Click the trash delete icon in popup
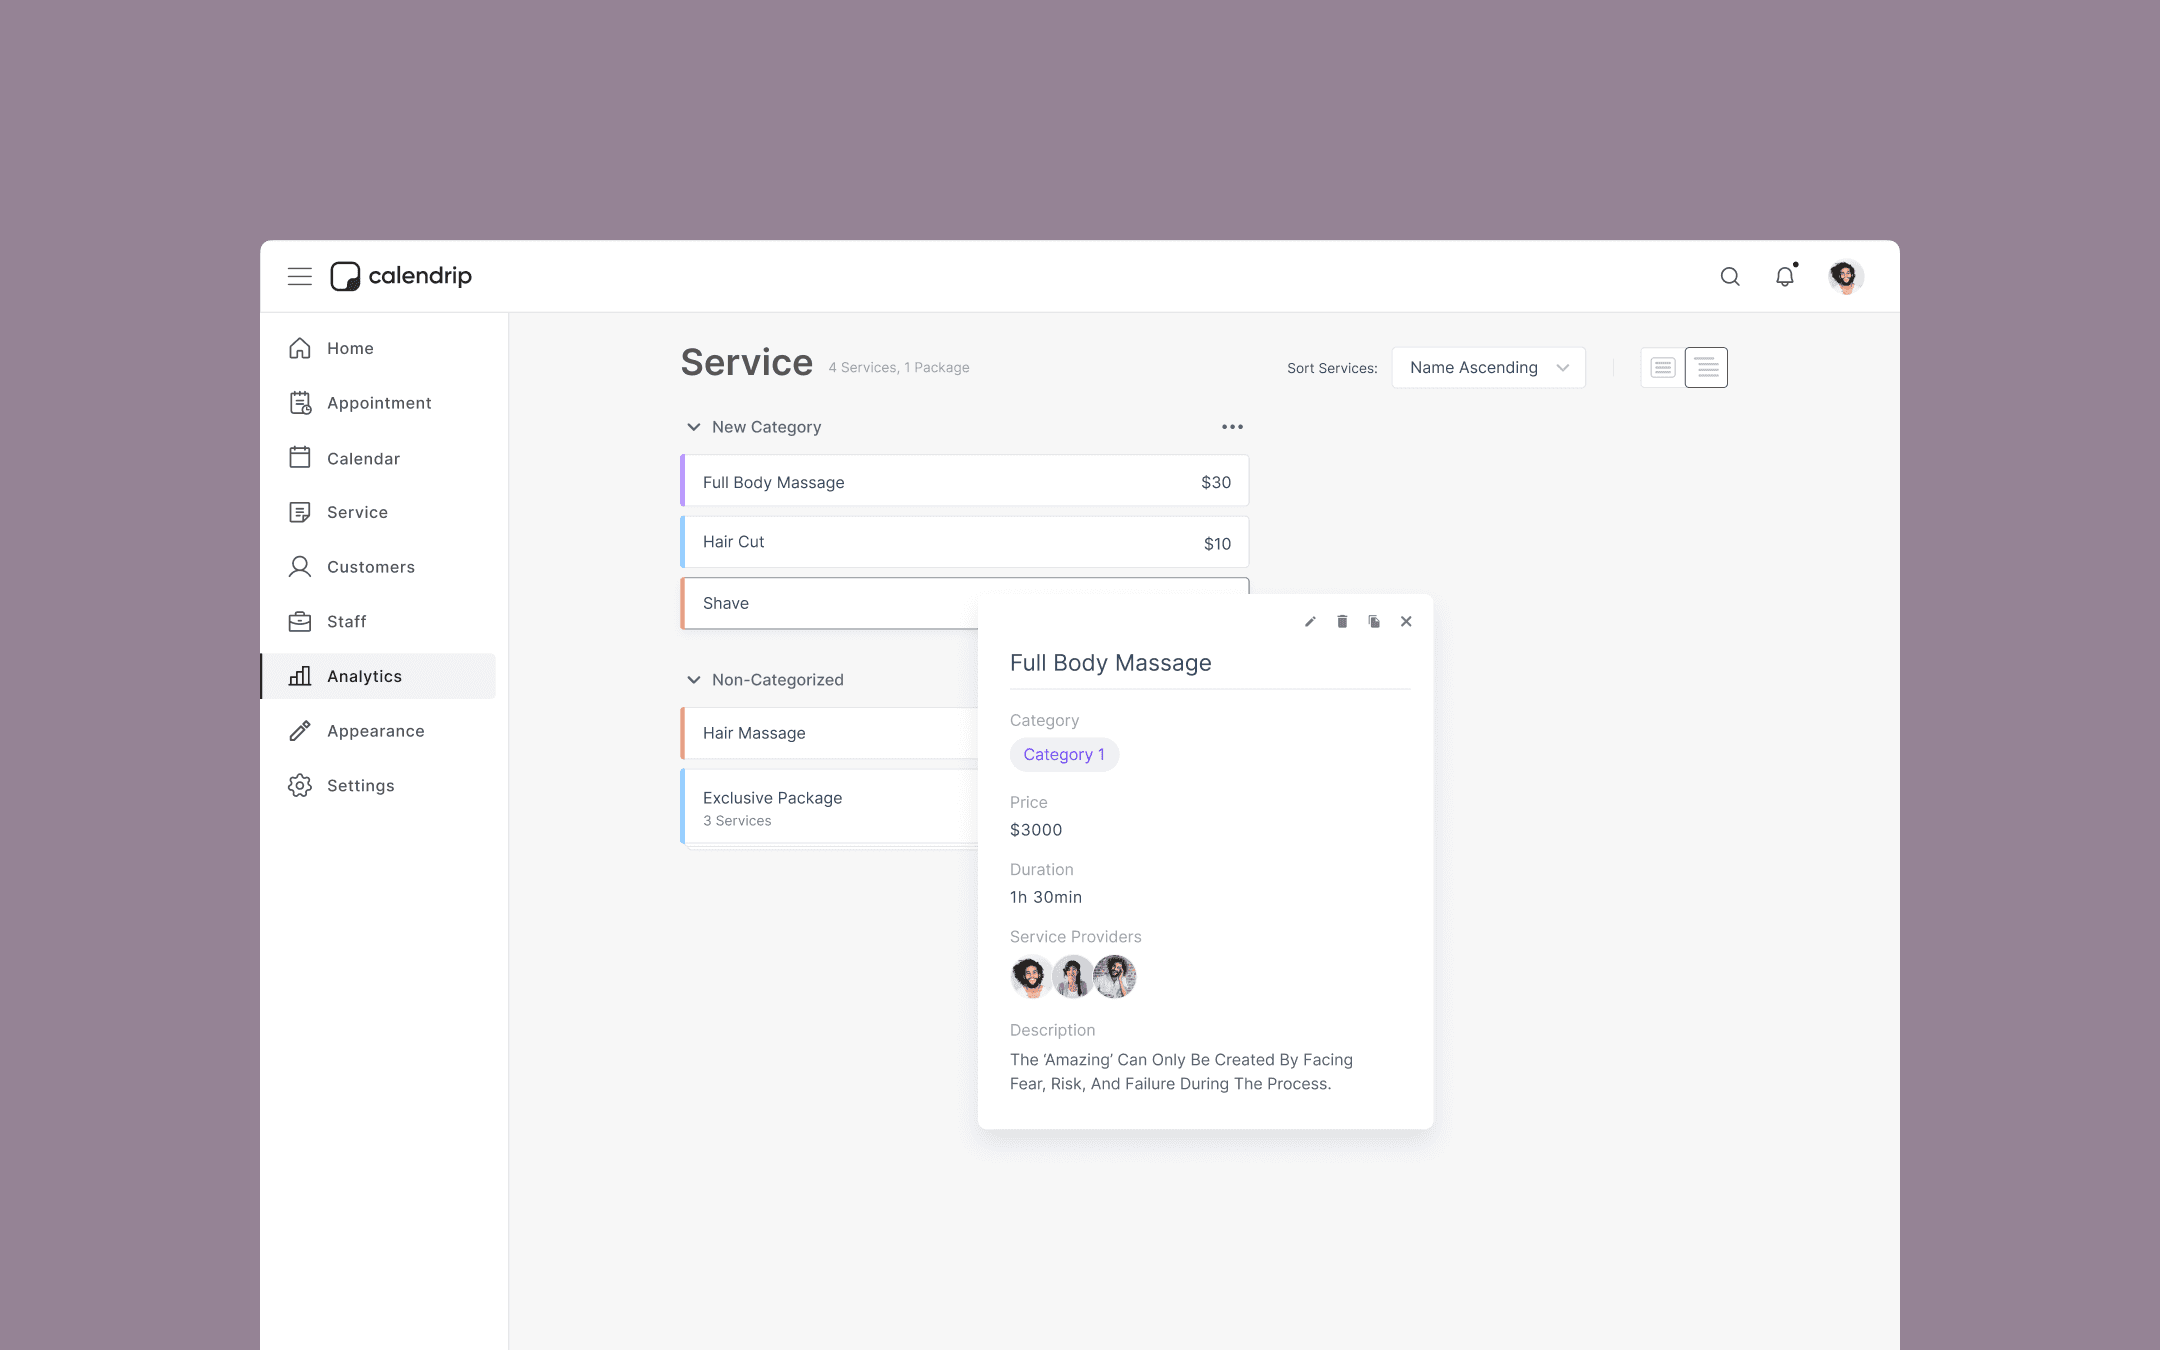 tap(1342, 621)
